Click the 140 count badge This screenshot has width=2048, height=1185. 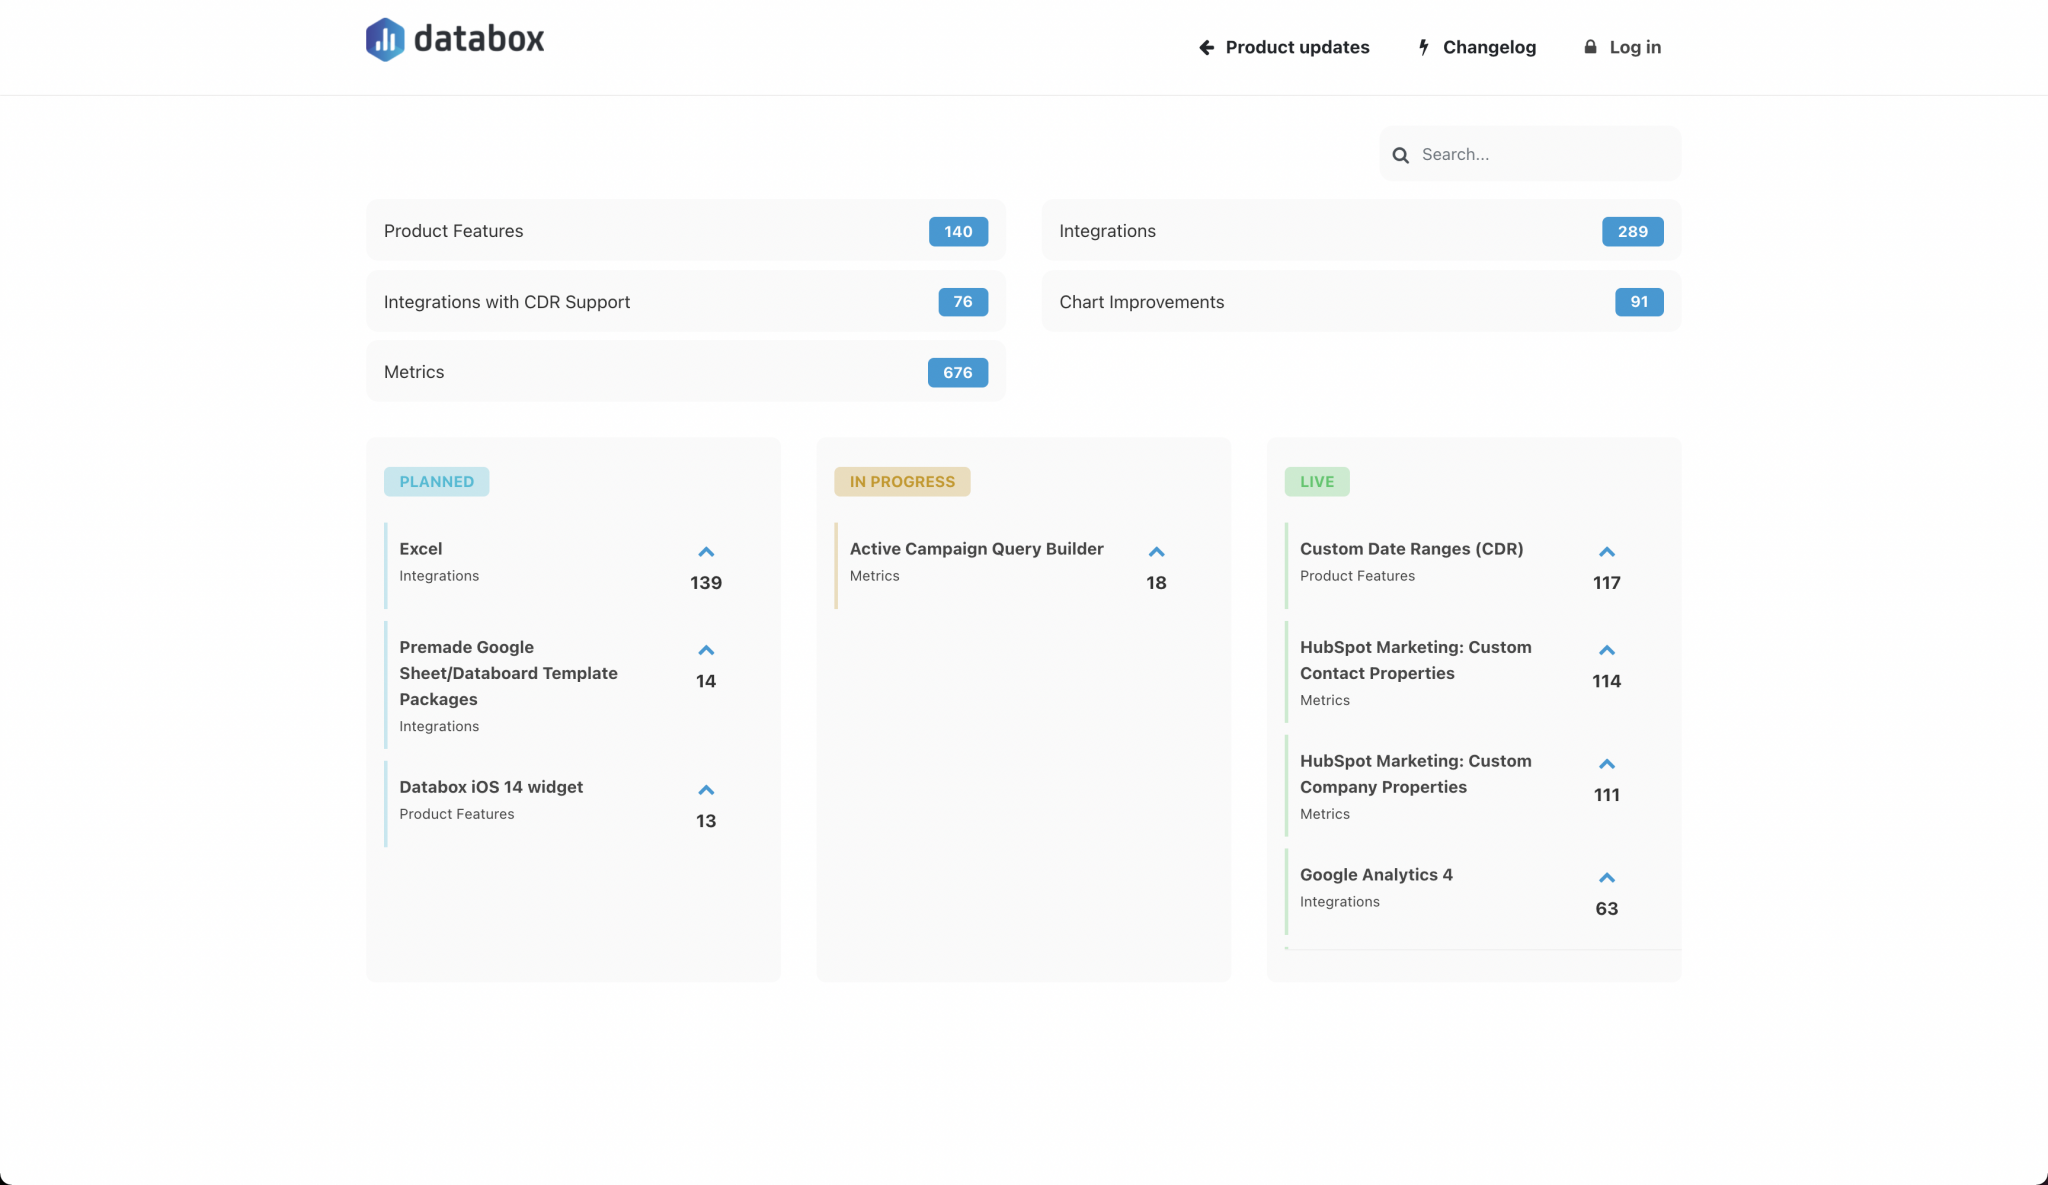coord(958,231)
